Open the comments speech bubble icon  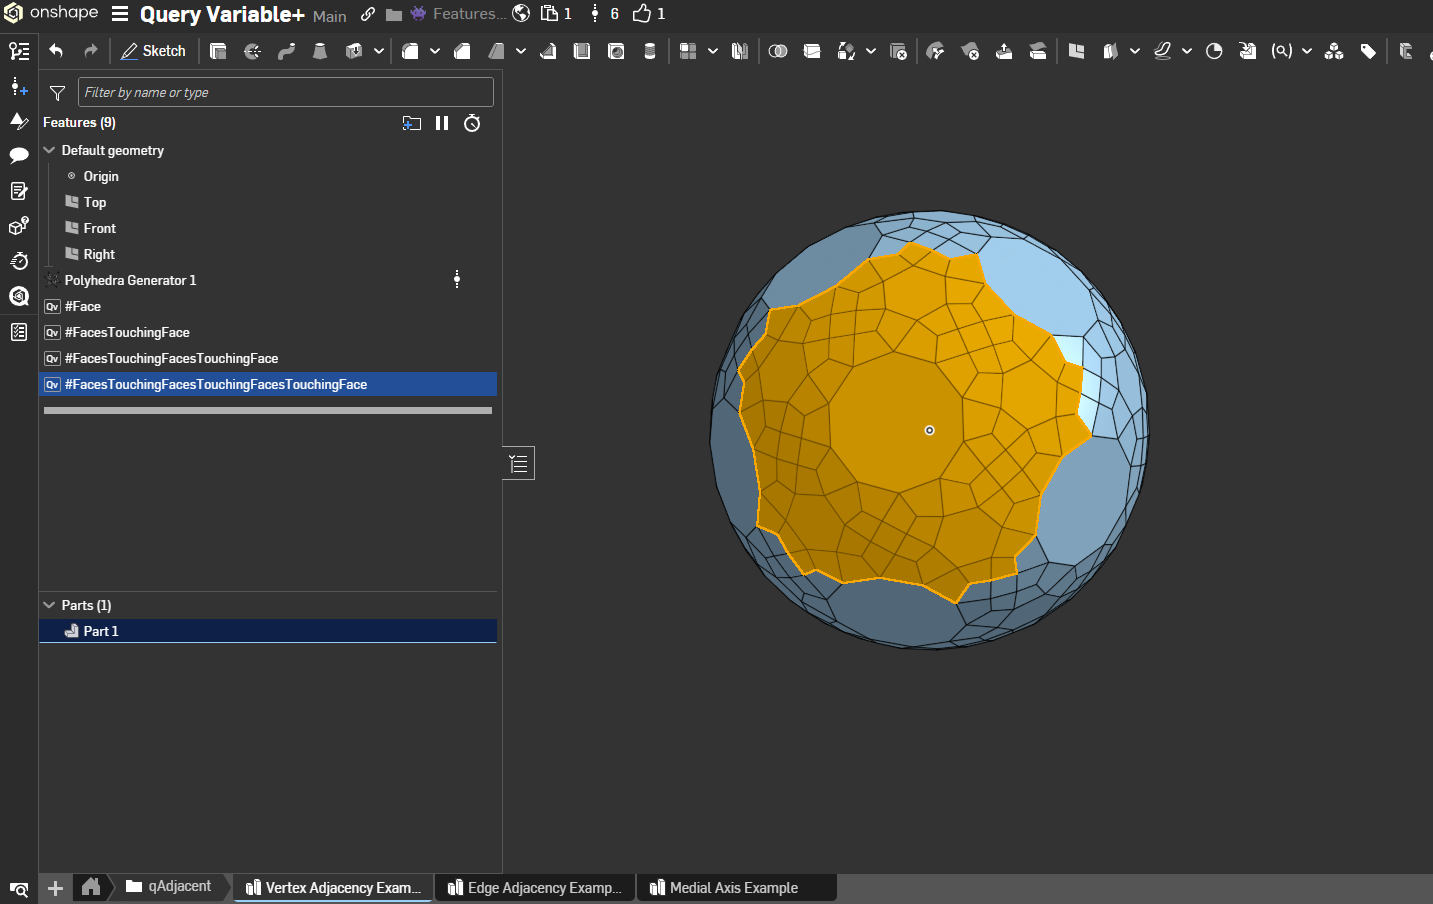(x=18, y=155)
